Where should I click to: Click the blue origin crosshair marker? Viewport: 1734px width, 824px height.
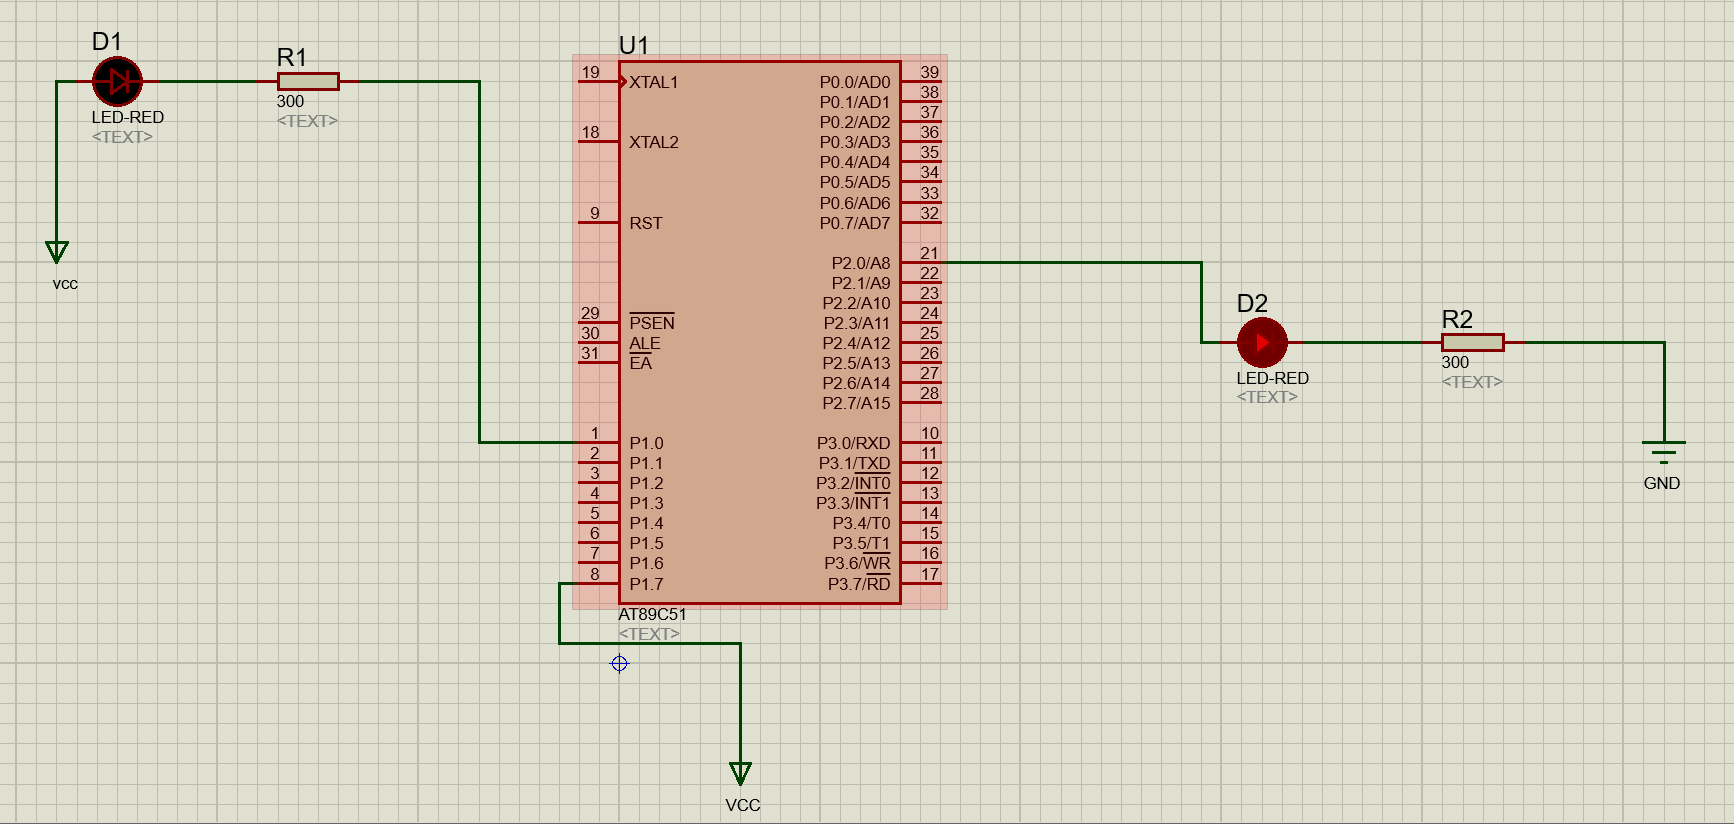coord(619,664)
